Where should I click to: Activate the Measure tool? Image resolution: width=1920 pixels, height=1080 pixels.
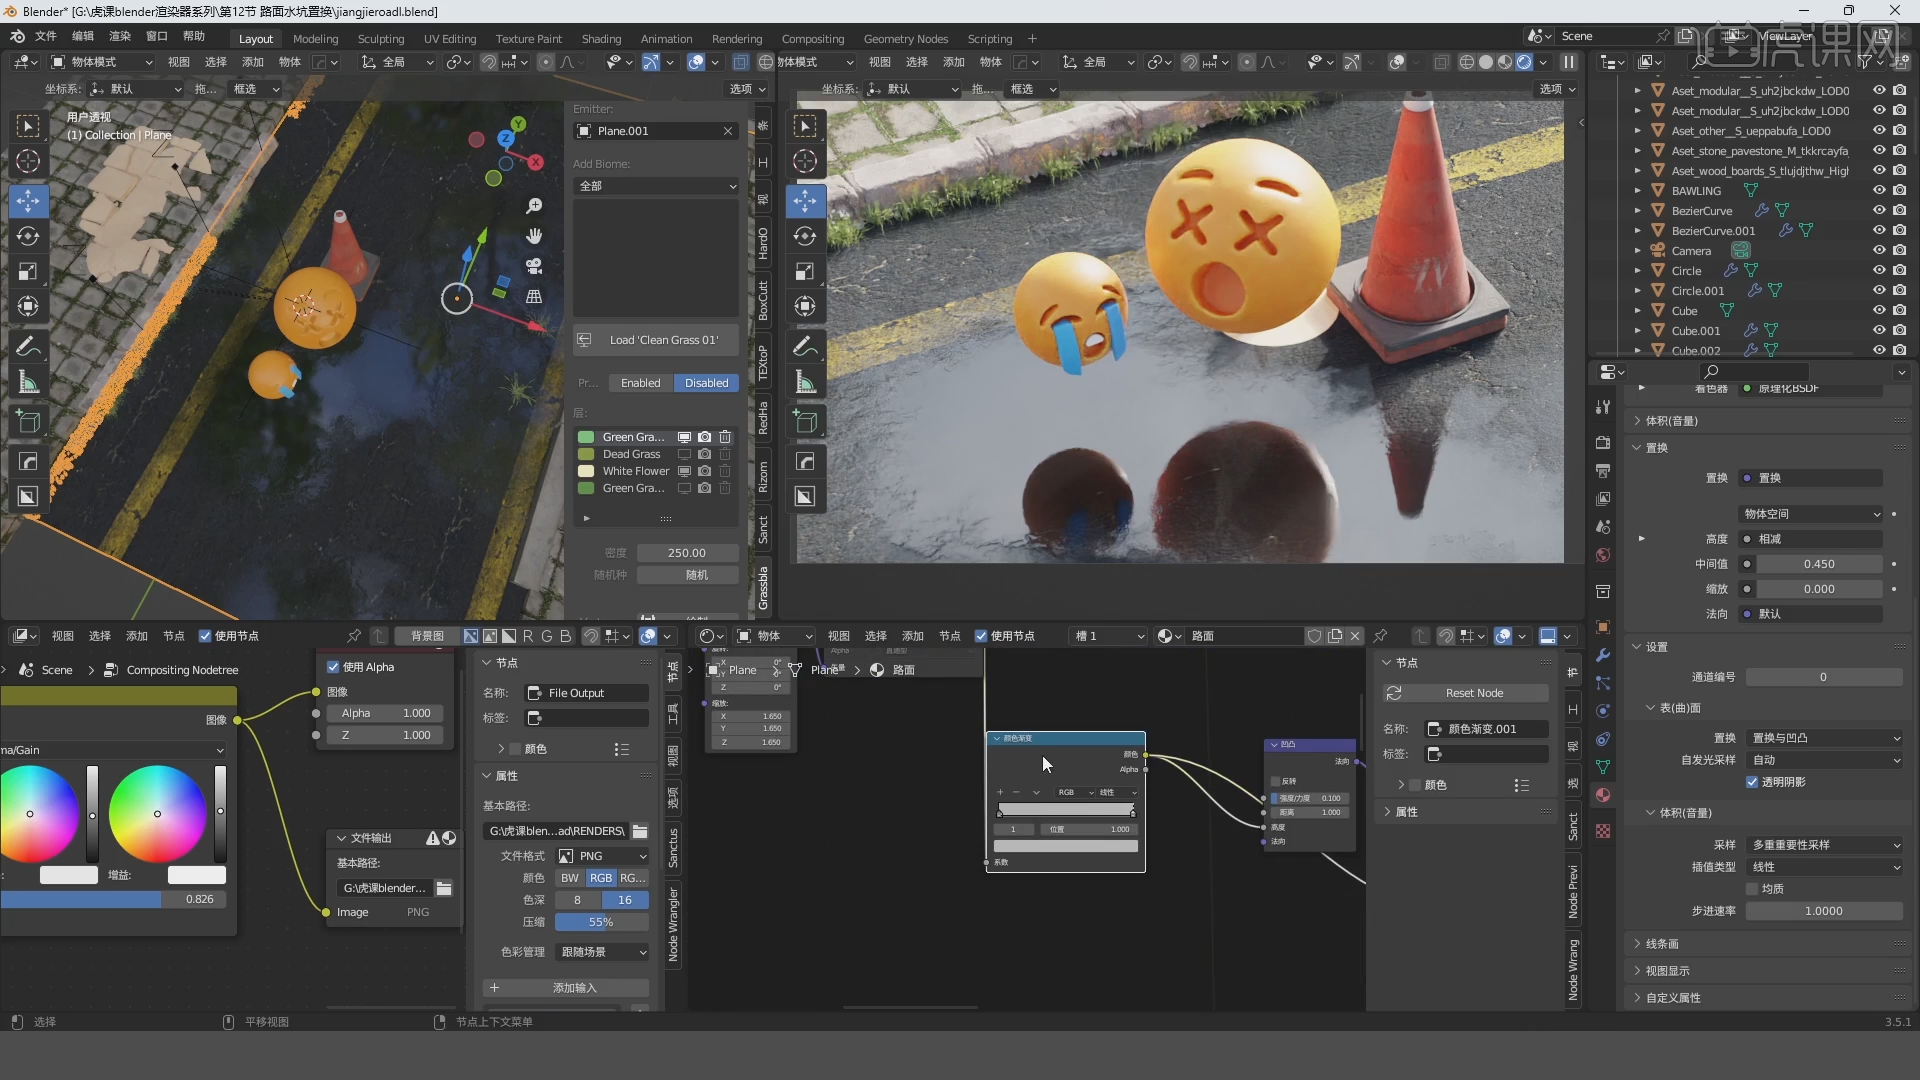(28, 381)
